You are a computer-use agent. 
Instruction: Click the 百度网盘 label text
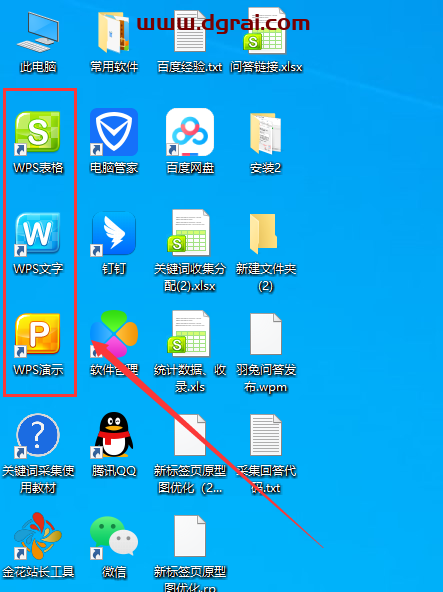pyautogui.click(x=190, y=168)
